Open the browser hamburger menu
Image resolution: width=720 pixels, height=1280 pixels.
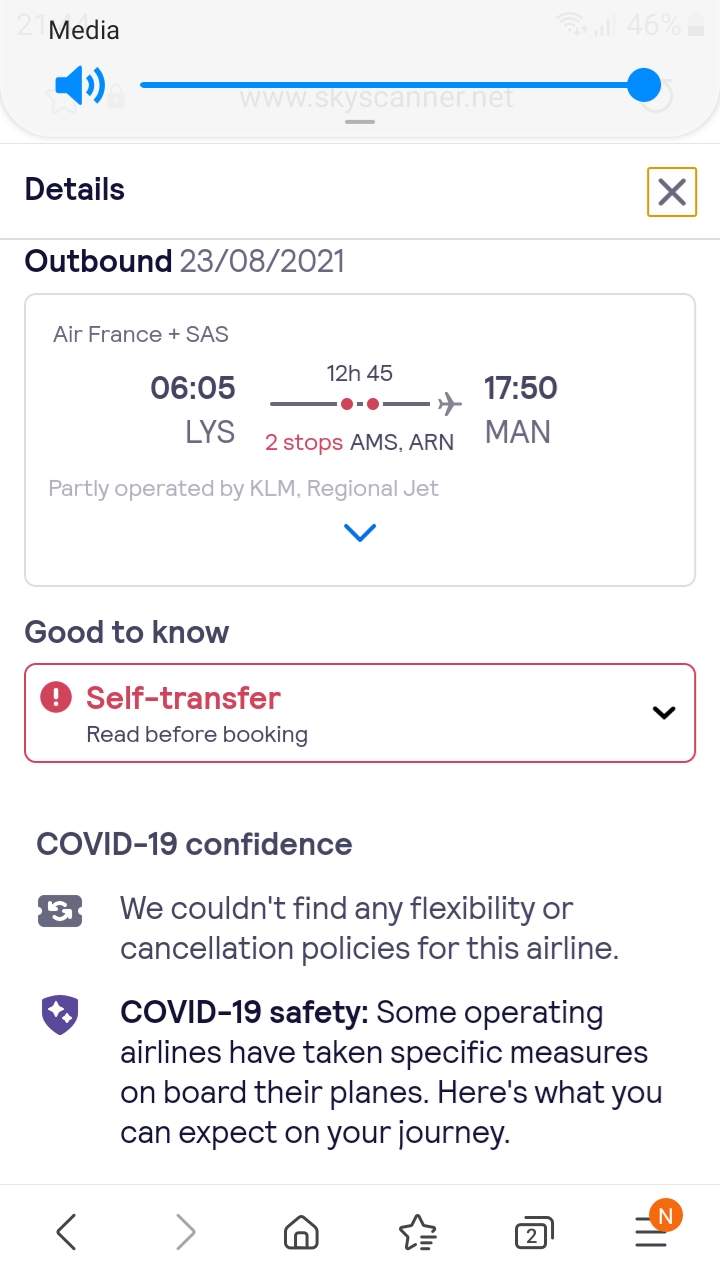651,1234
